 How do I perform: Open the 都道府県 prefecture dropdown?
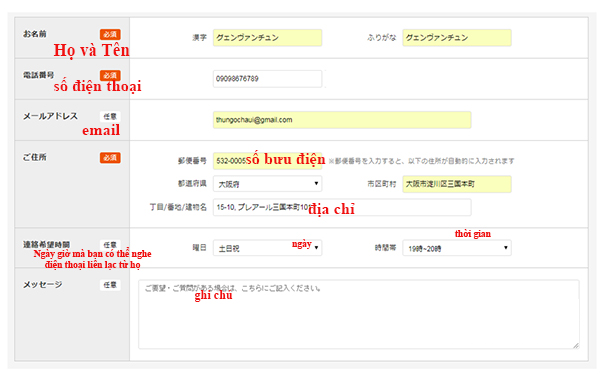267,184
